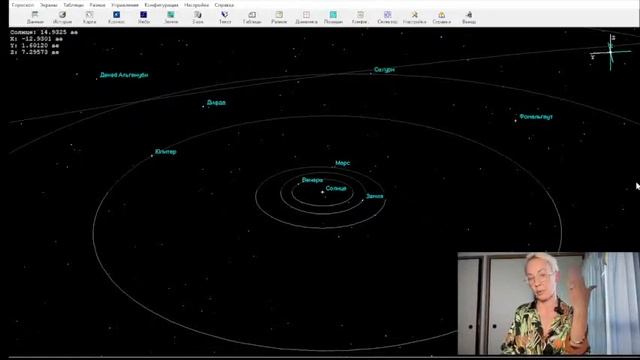Image resolution: width=640 pixels, height=360 pixels.
Task: Open the Таблицы menu in menu bar
Action: click(x=73, y=5)
